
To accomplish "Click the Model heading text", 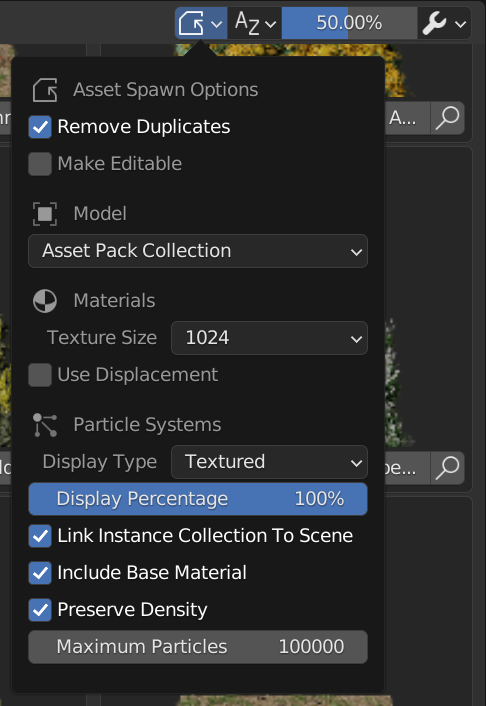I will coord(100,213).
